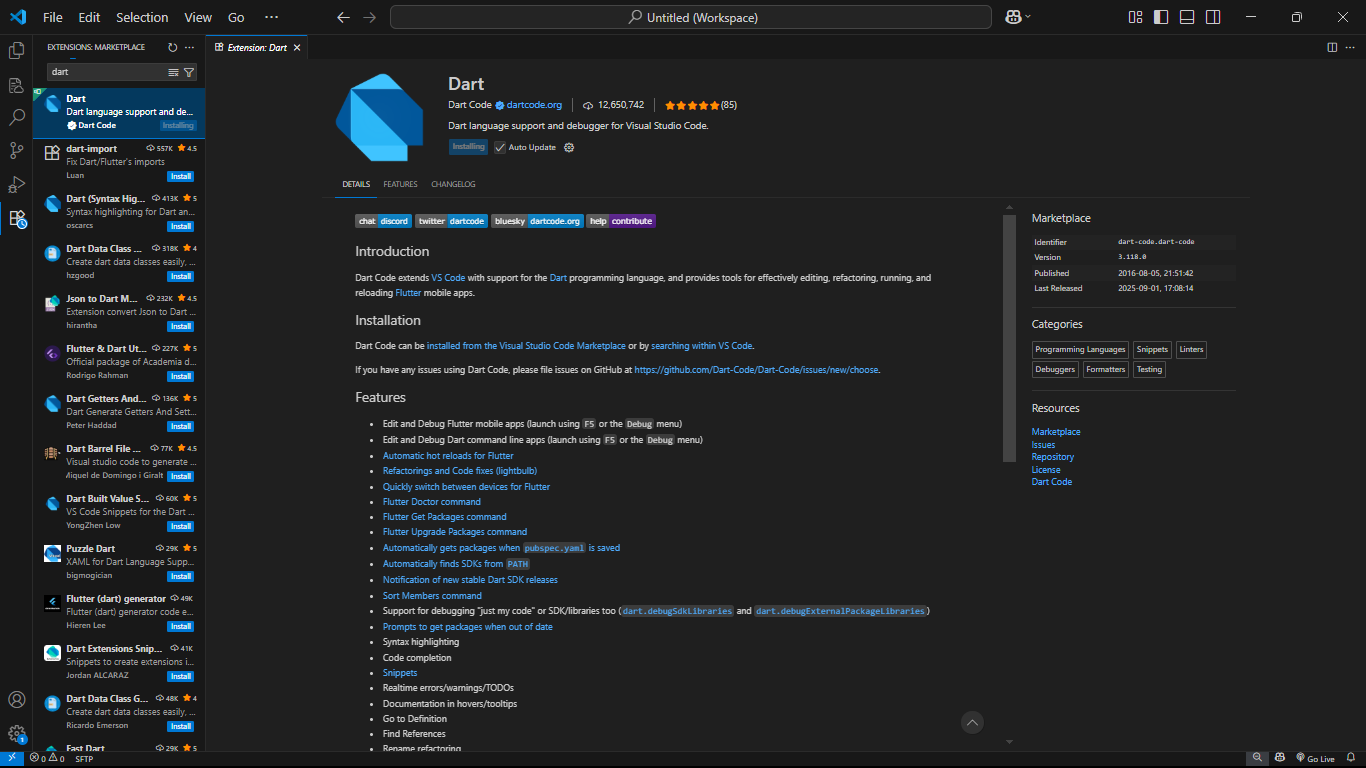Click the split editor right icon
The image size is (1366, 768).
(x=1332, y=47)
